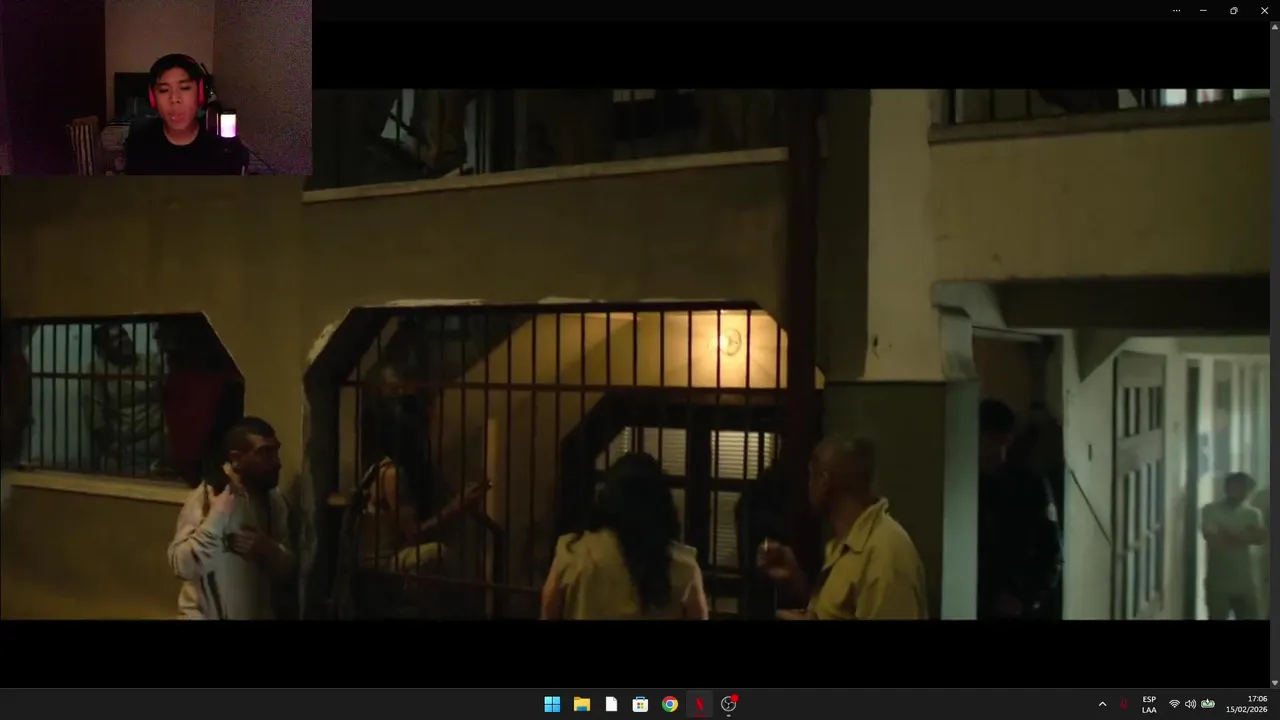Screen dimensions: 1280x720
Task: Minimize the video player window
Action: click(x=1203, y=10)
